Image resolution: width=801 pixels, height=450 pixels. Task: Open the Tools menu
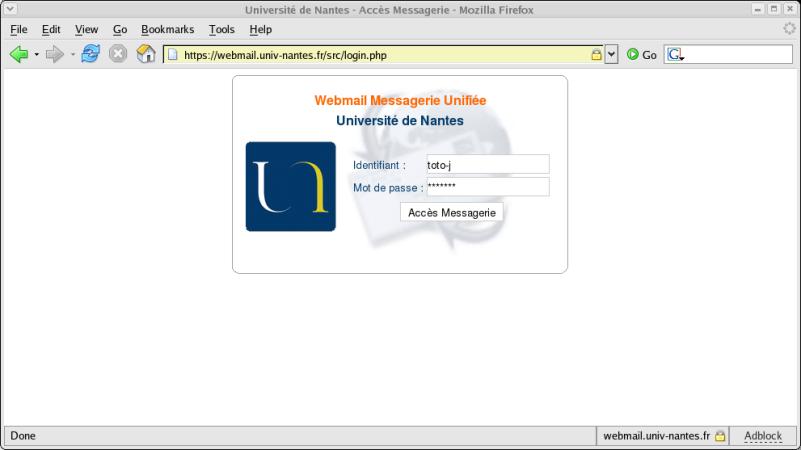pyautogui.click(x=221, y=30)
